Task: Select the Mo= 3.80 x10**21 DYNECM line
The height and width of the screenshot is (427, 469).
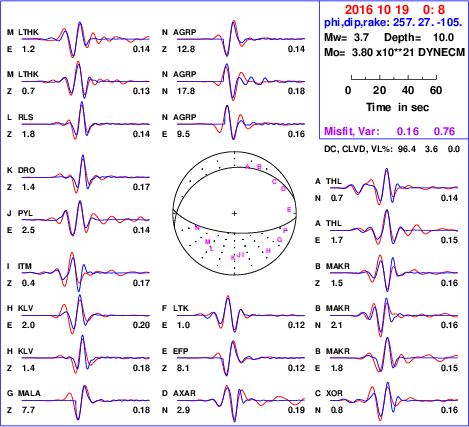Action: (394, 52)
